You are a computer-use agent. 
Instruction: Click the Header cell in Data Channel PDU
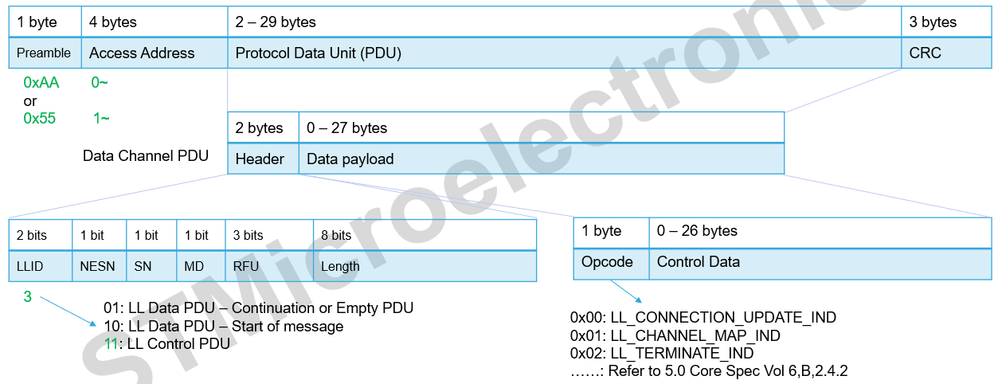tap(264, 159)
